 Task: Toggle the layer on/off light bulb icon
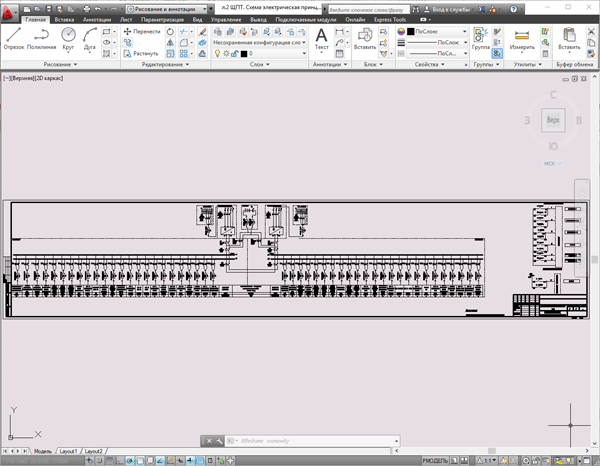click(219, 53)
